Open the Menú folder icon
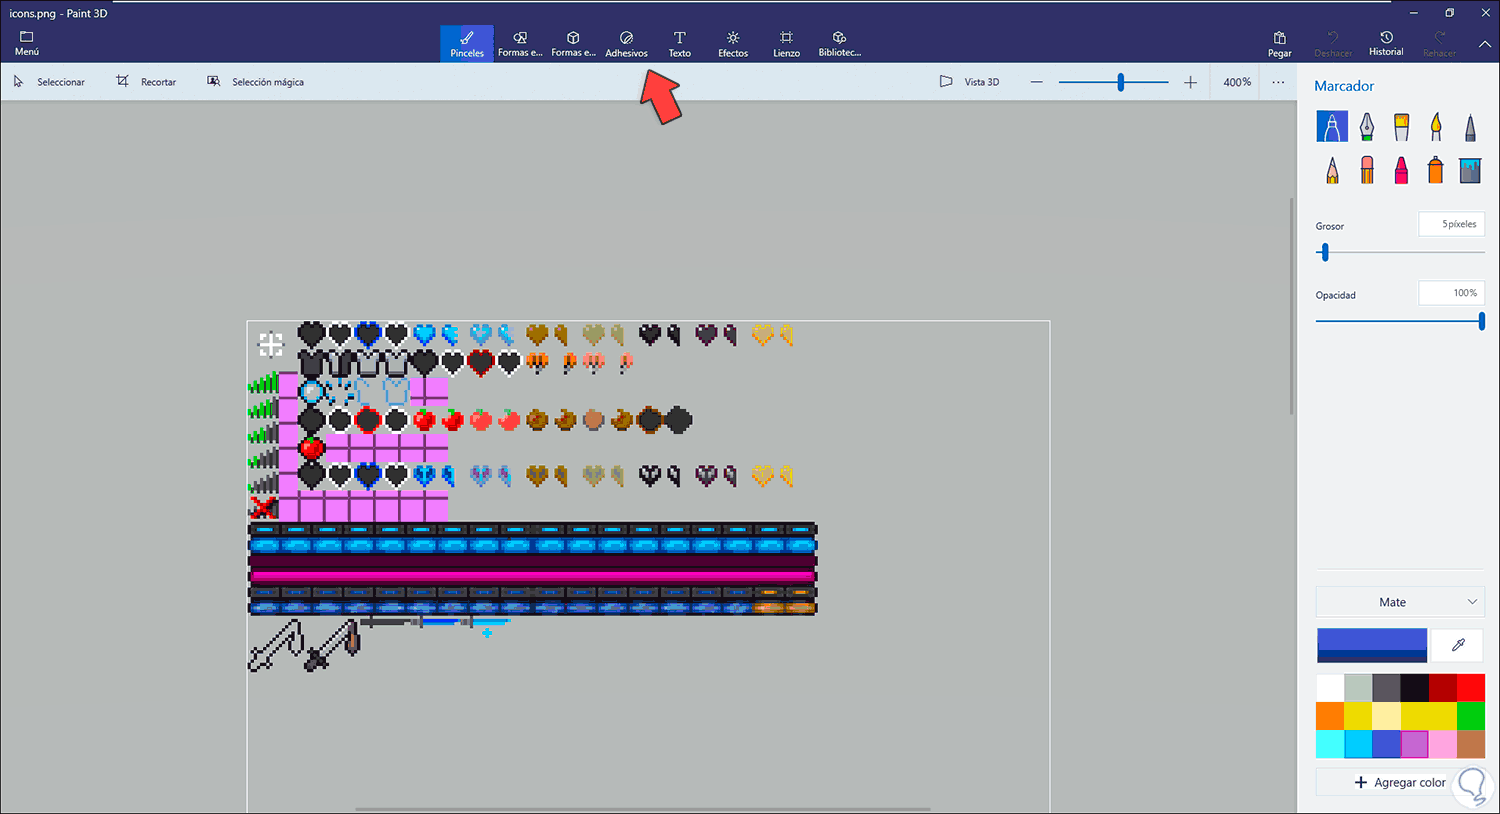Viewport: 1500px width, 814px height. (x=27, y=43)
